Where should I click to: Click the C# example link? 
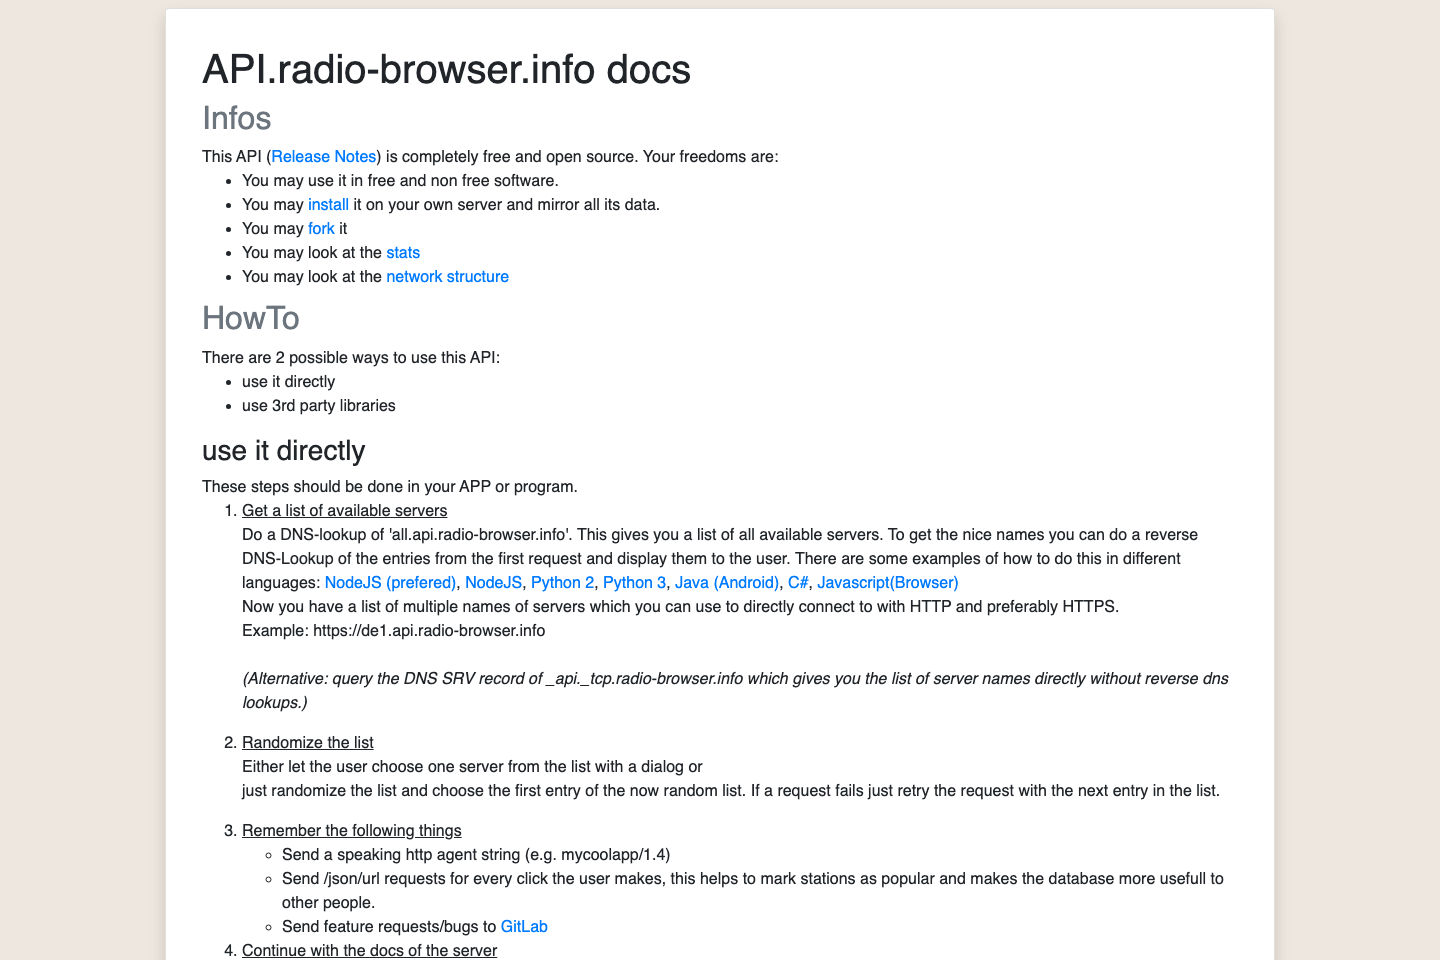coord(797,582)
